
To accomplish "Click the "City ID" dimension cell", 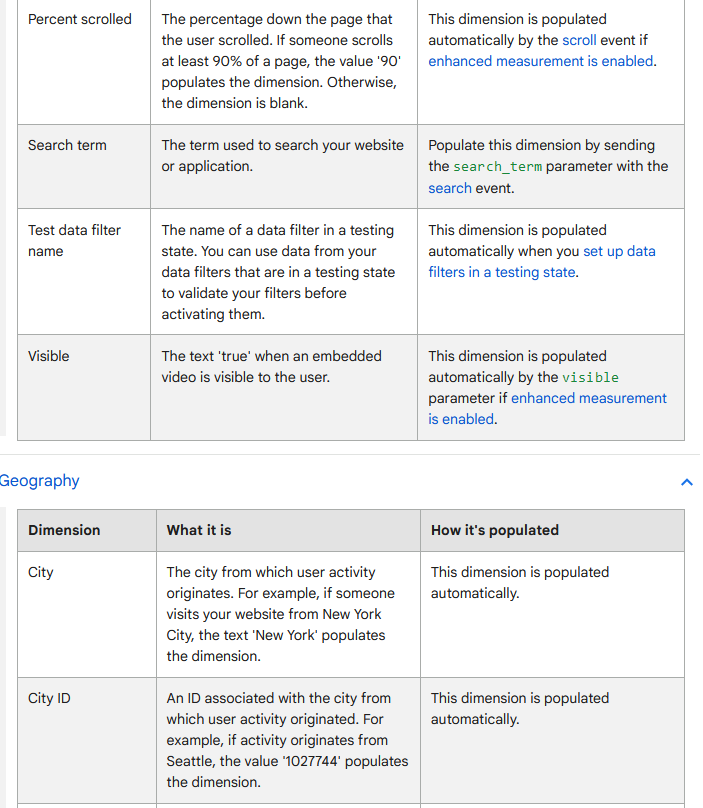I will 49,698.
